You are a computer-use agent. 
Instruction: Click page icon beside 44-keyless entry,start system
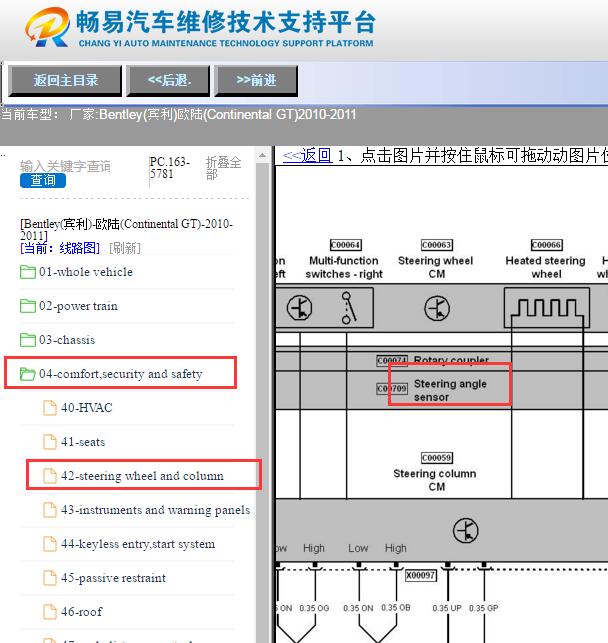tap(50, 544)
